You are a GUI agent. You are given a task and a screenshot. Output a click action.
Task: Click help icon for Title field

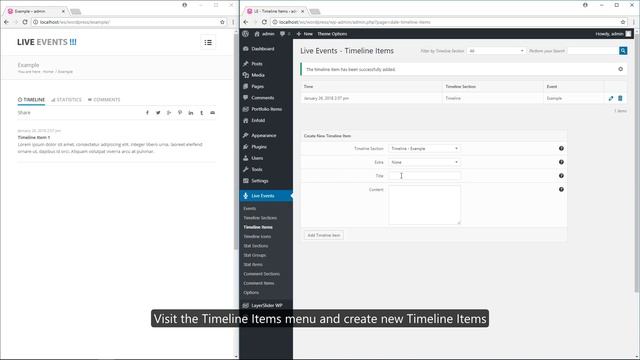561,176
